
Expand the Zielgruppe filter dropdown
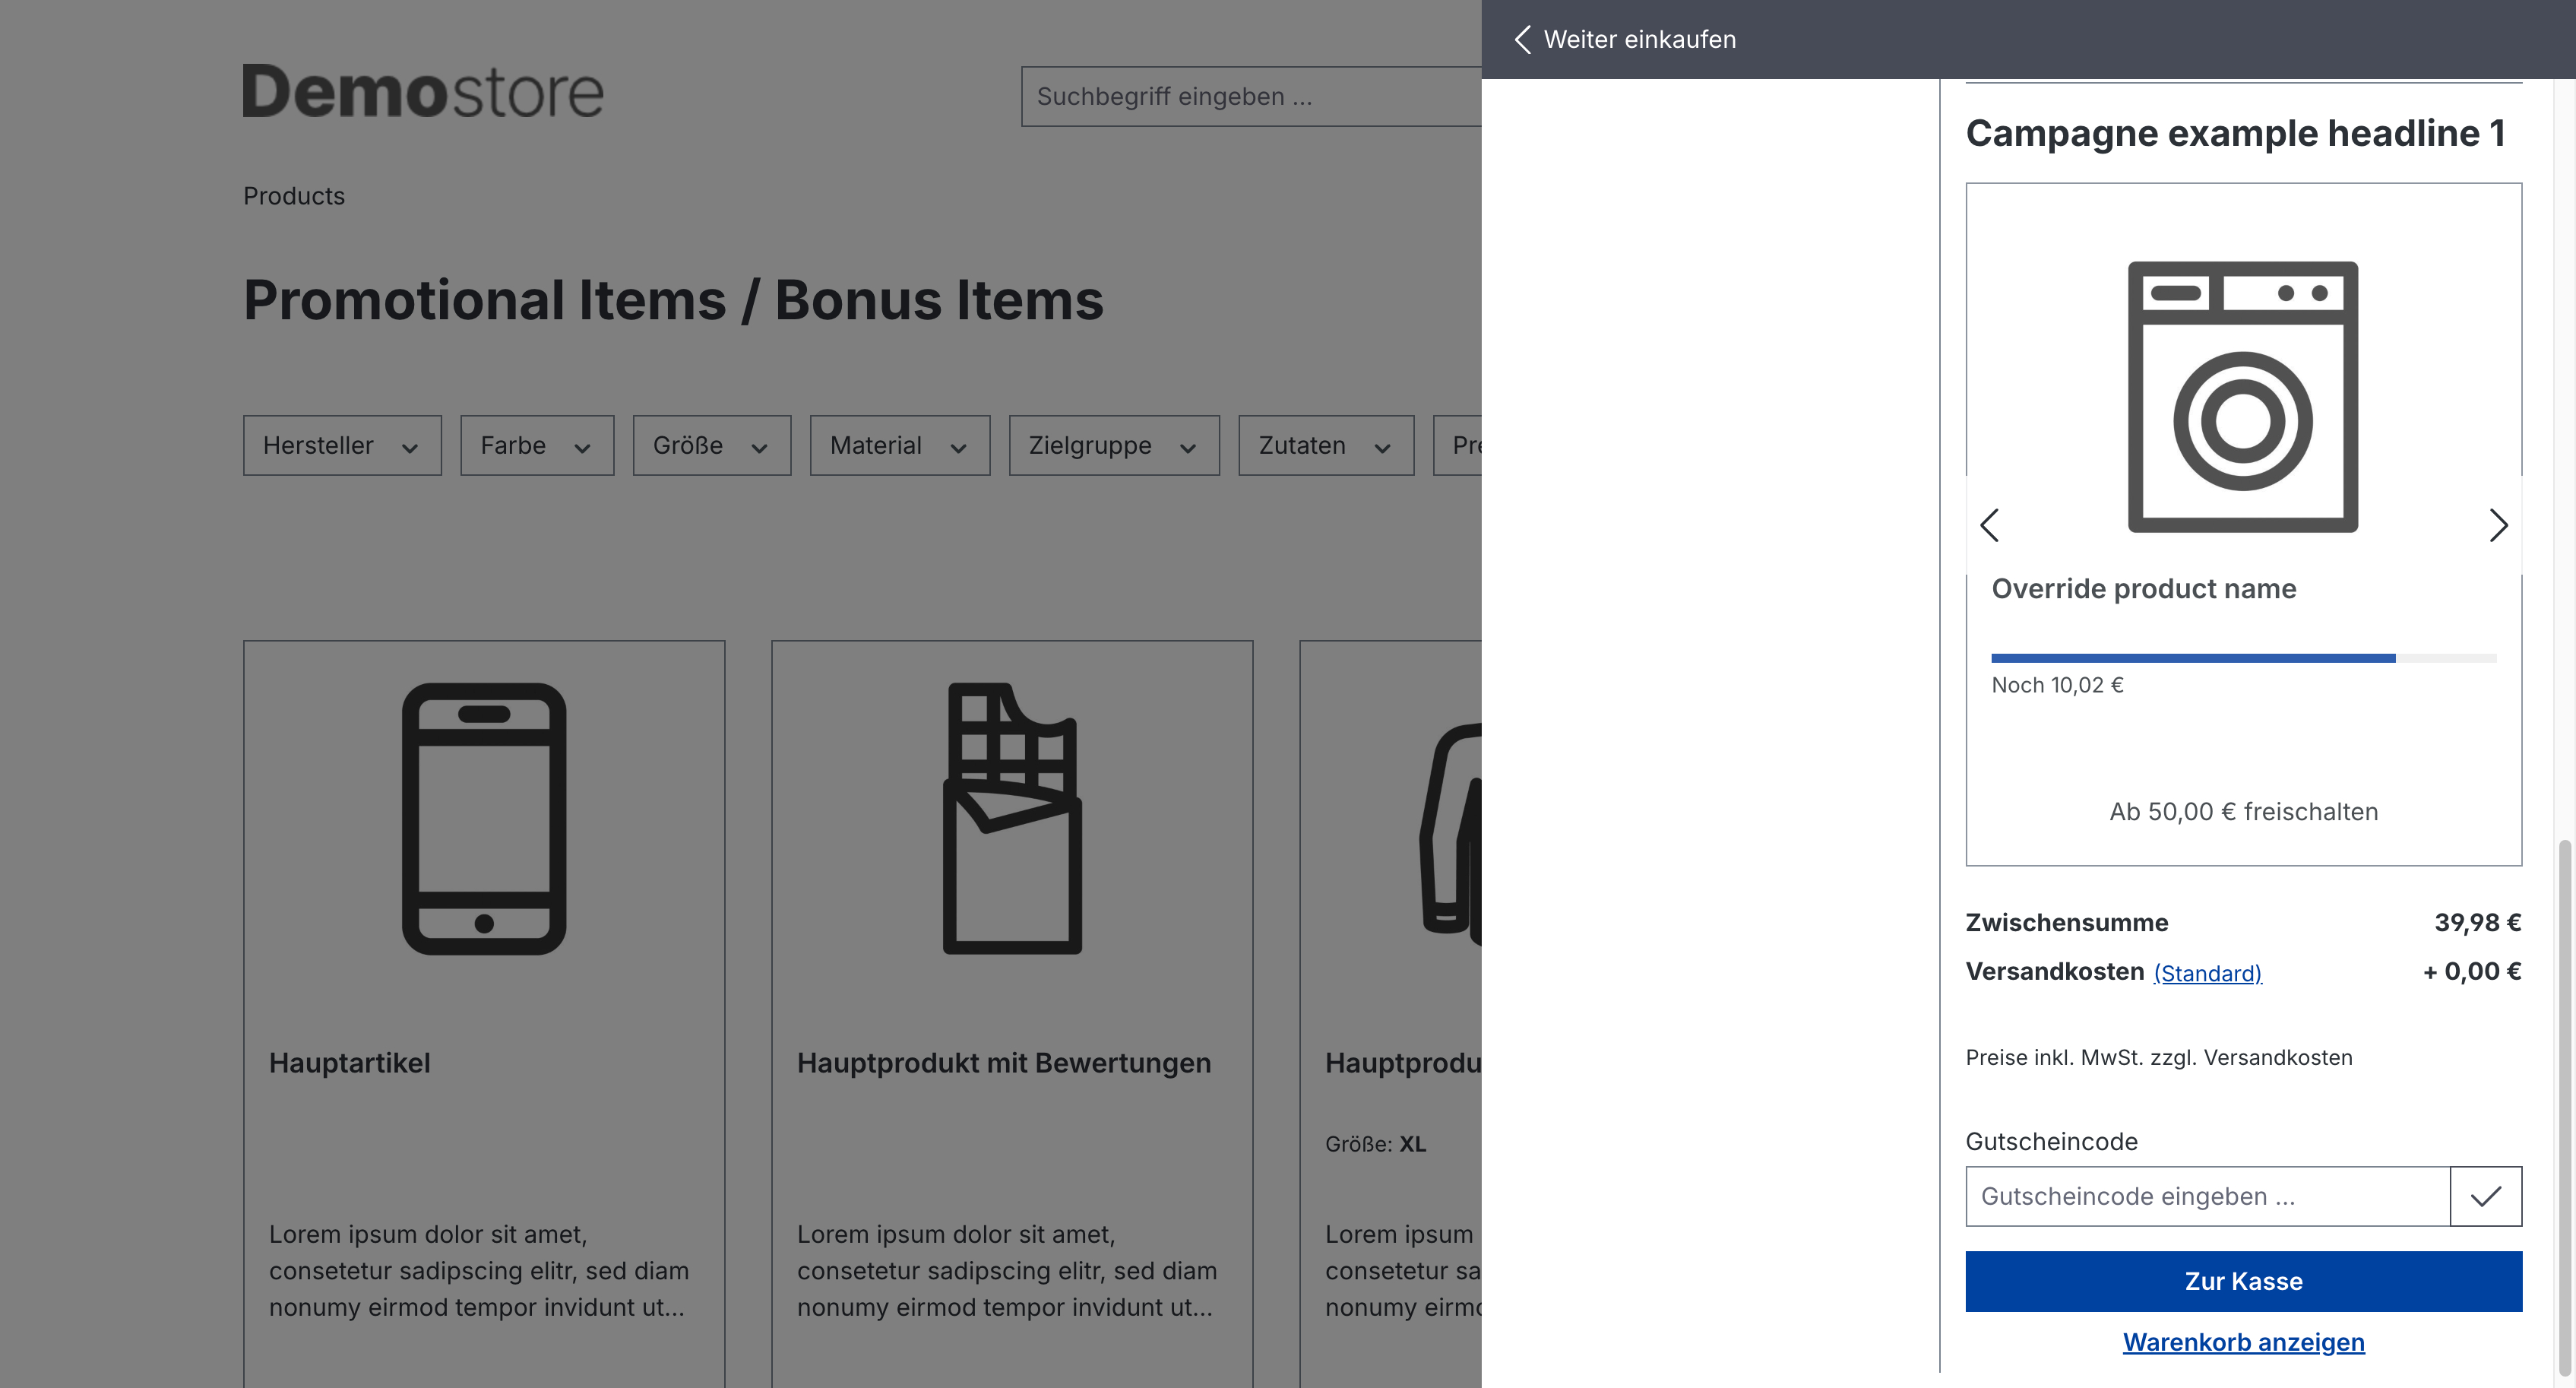[x=1114, y=445]
